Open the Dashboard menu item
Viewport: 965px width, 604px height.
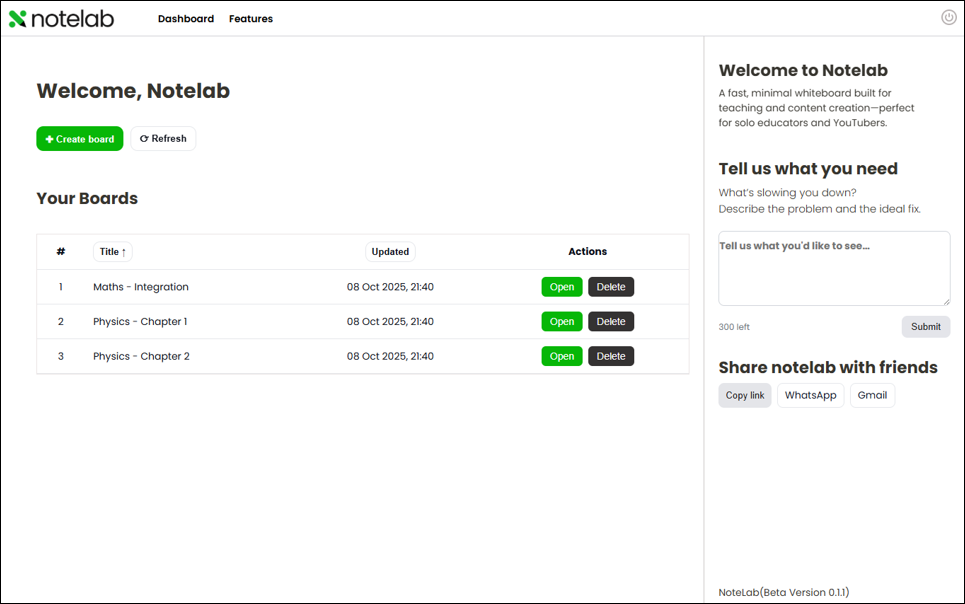186,19
